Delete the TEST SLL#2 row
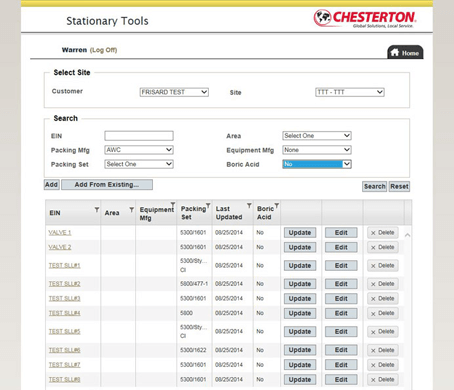Viewport: 454px width, 390px height. pyautogui.click(x=383, y=284)
